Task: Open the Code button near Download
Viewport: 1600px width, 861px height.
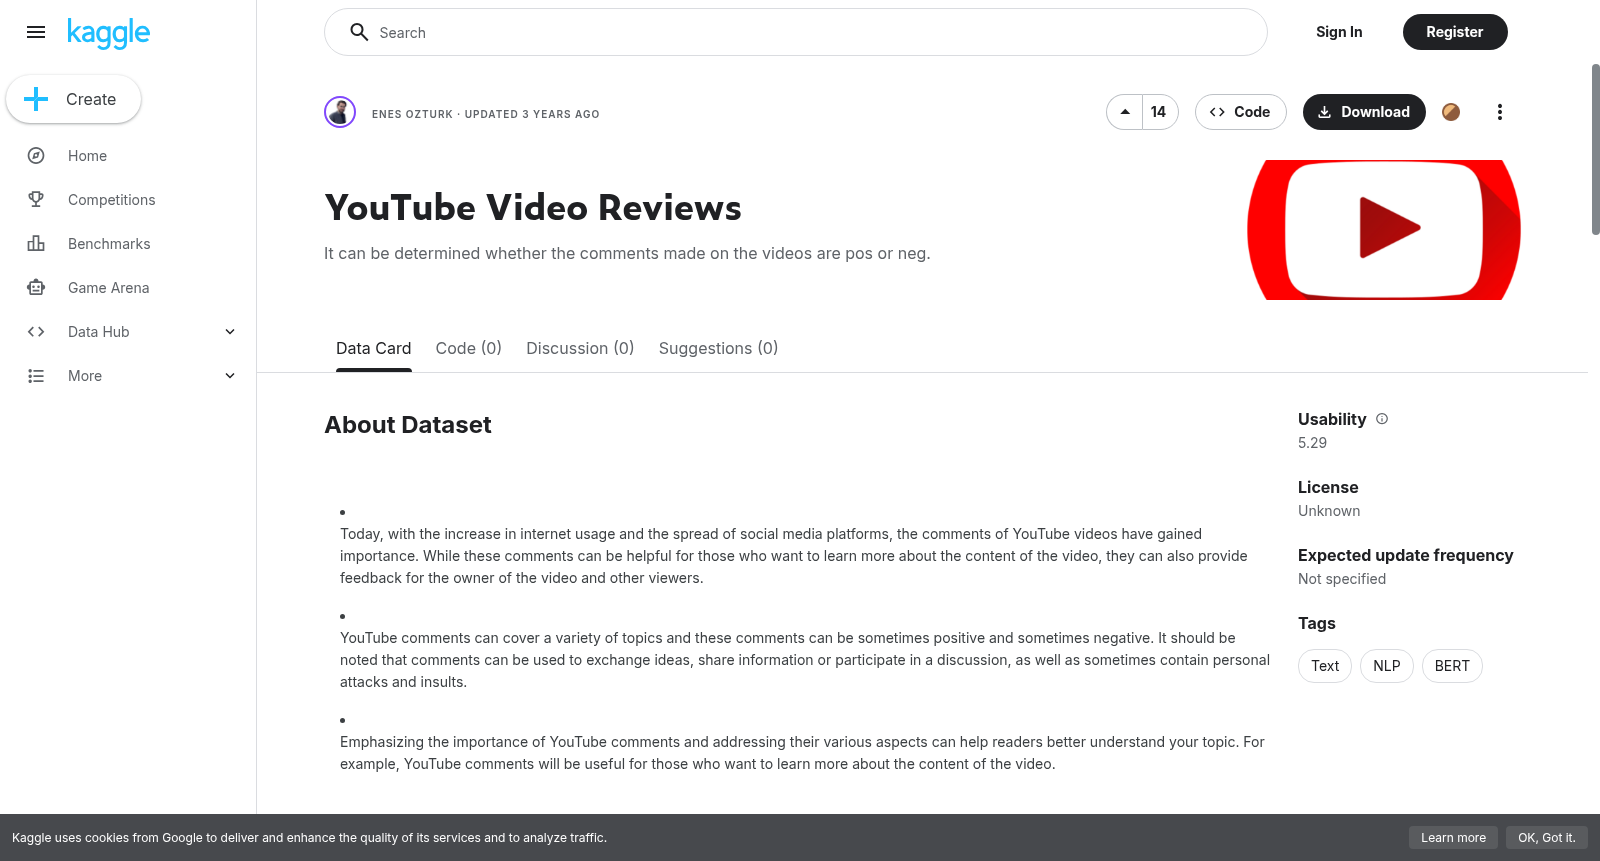Action: click(1240, 112)
